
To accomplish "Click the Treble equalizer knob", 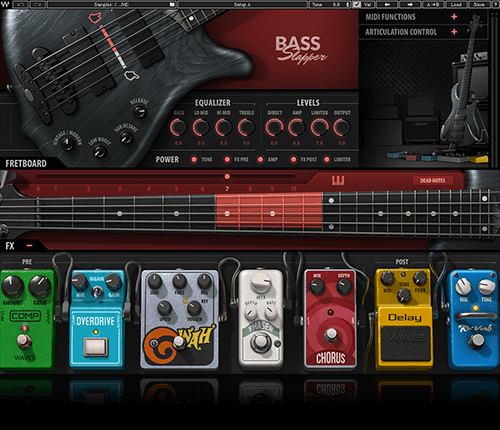I will (x=246, y=127).
